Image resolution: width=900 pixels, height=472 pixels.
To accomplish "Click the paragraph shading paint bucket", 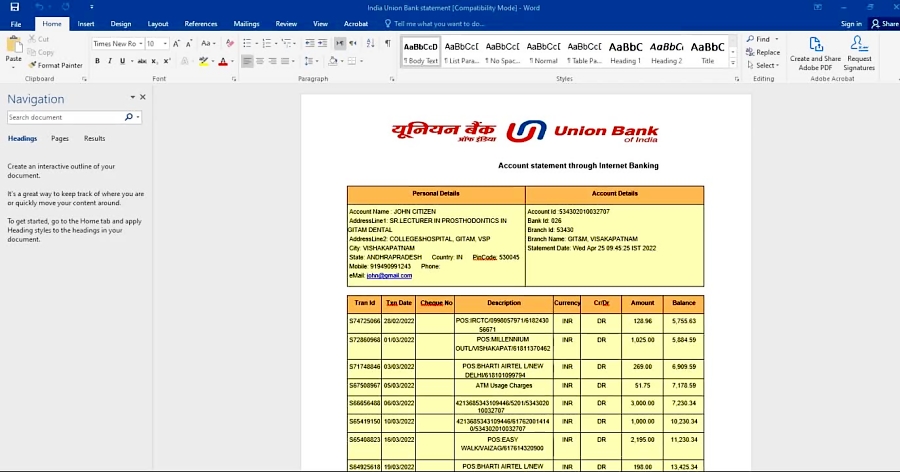I will [x=333, y=61].
